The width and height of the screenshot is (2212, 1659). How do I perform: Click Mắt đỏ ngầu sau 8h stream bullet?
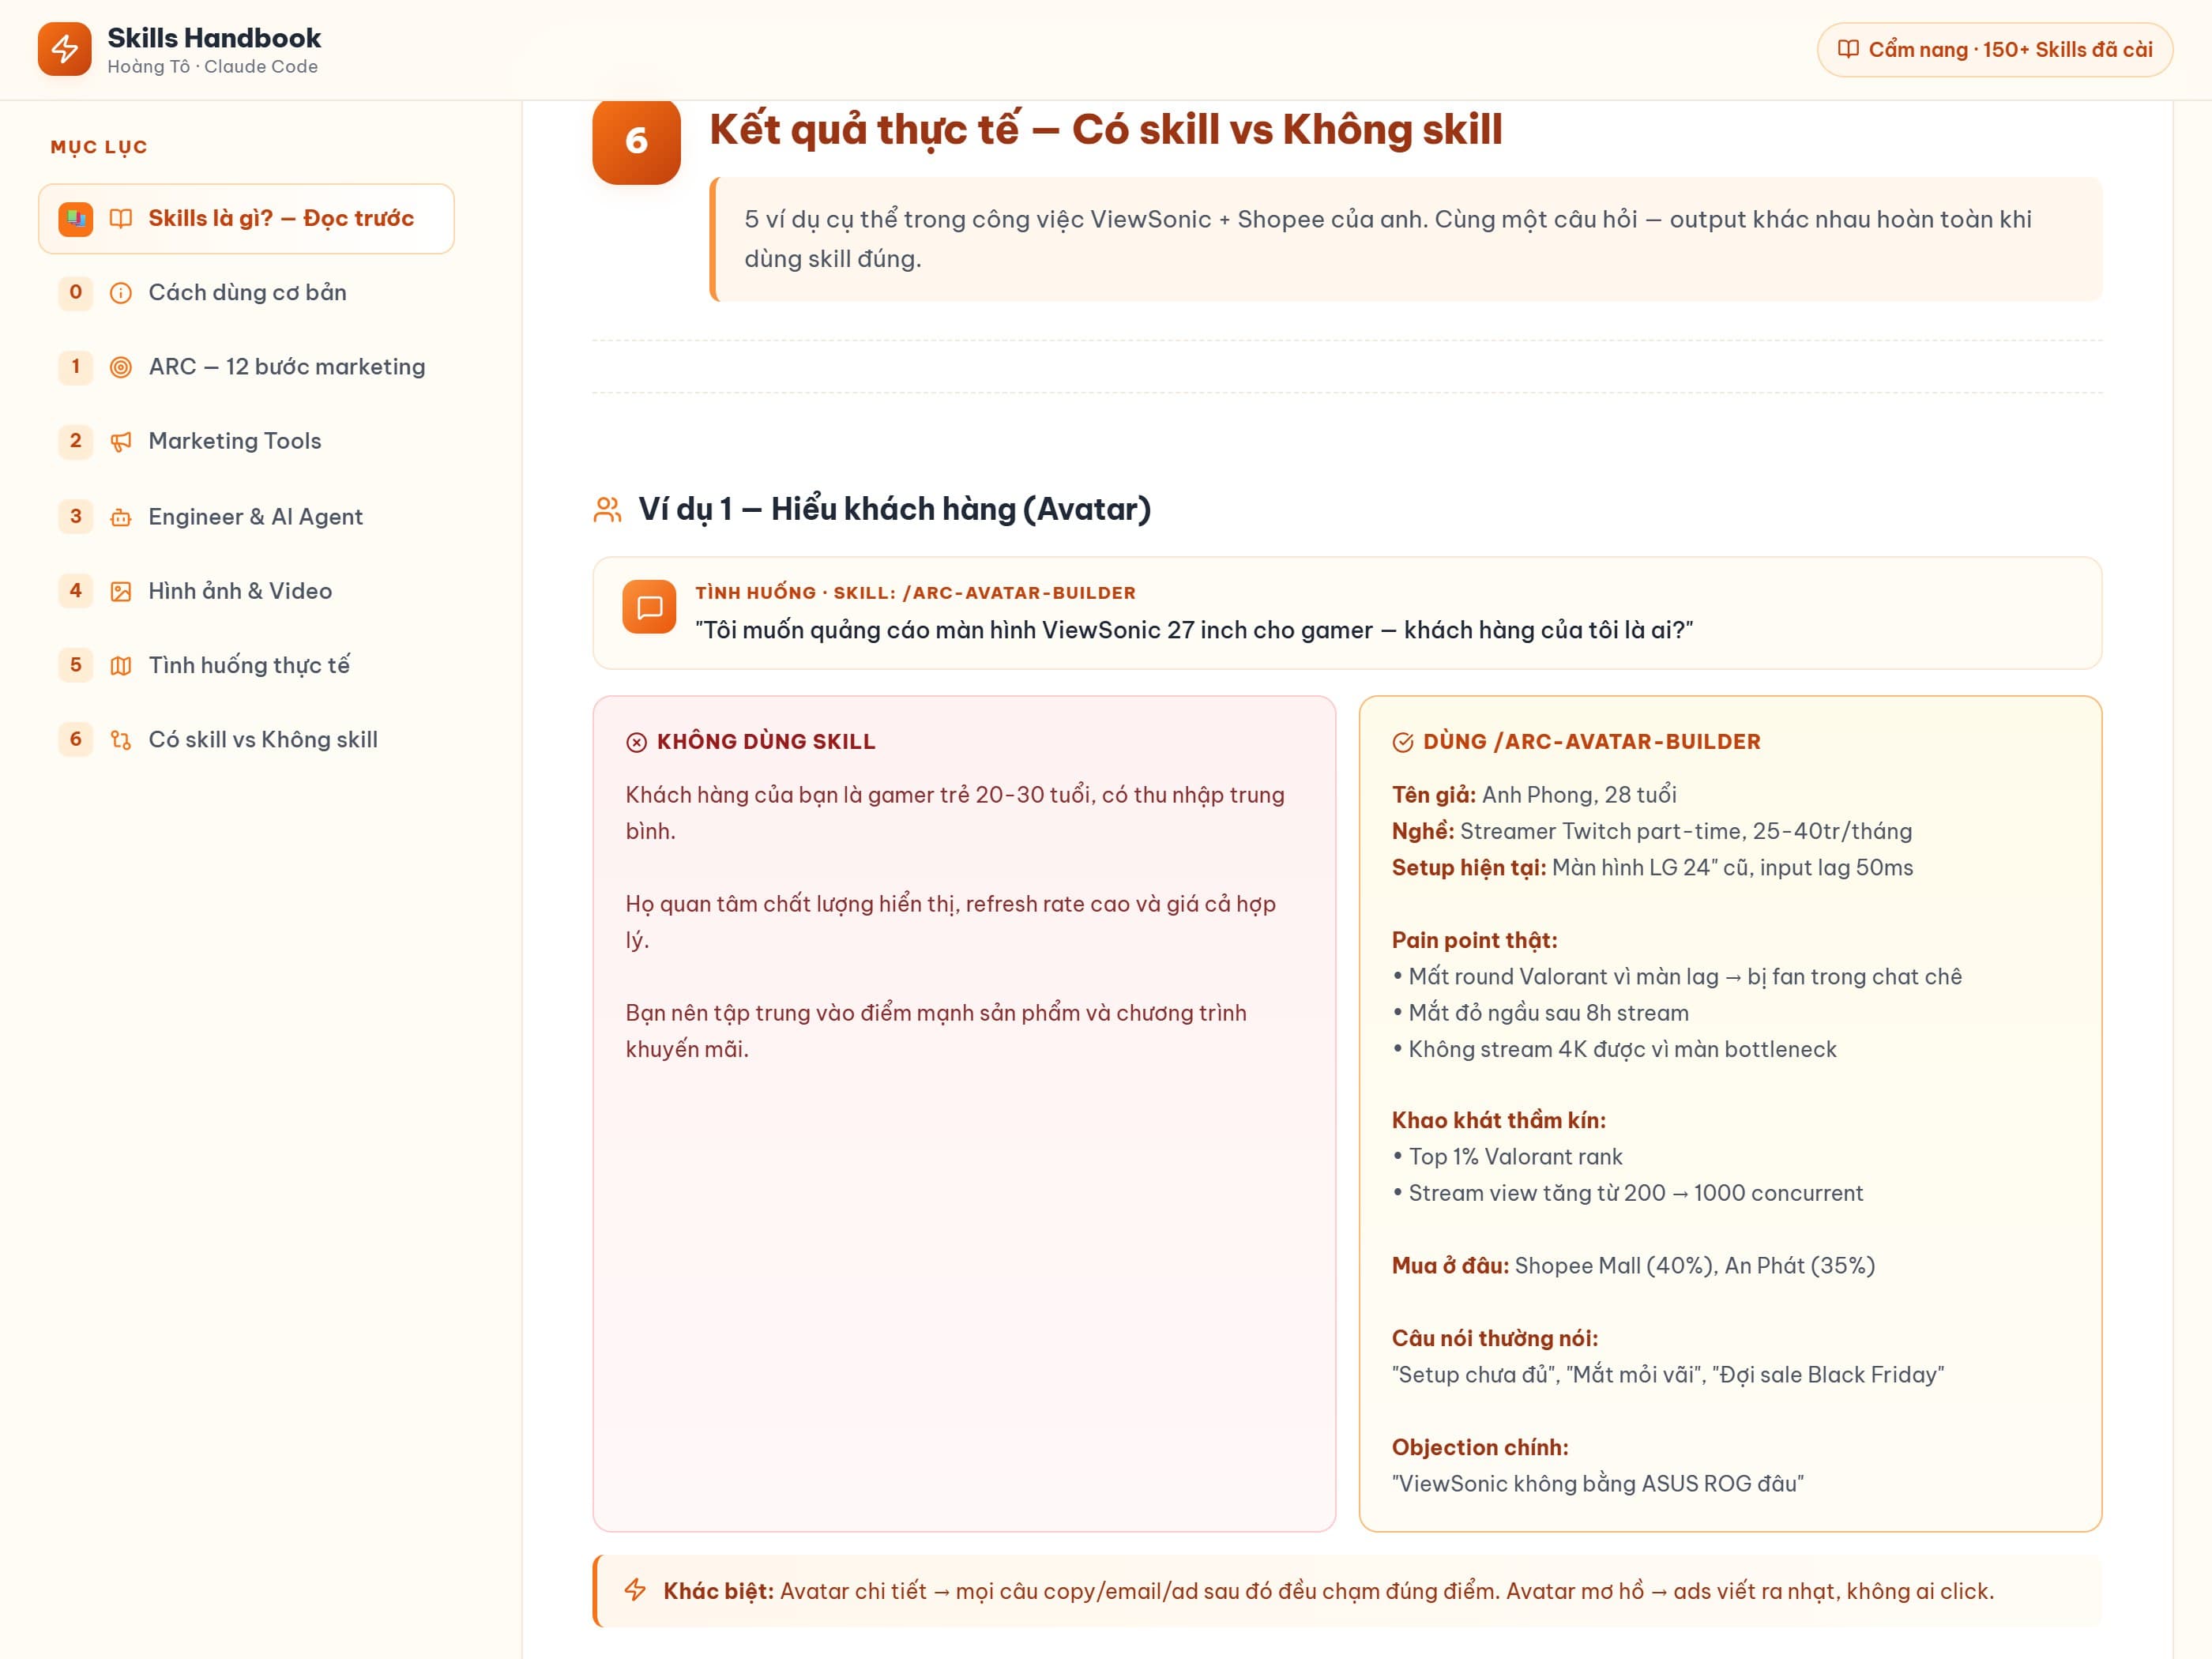tap(1540, 1013)
